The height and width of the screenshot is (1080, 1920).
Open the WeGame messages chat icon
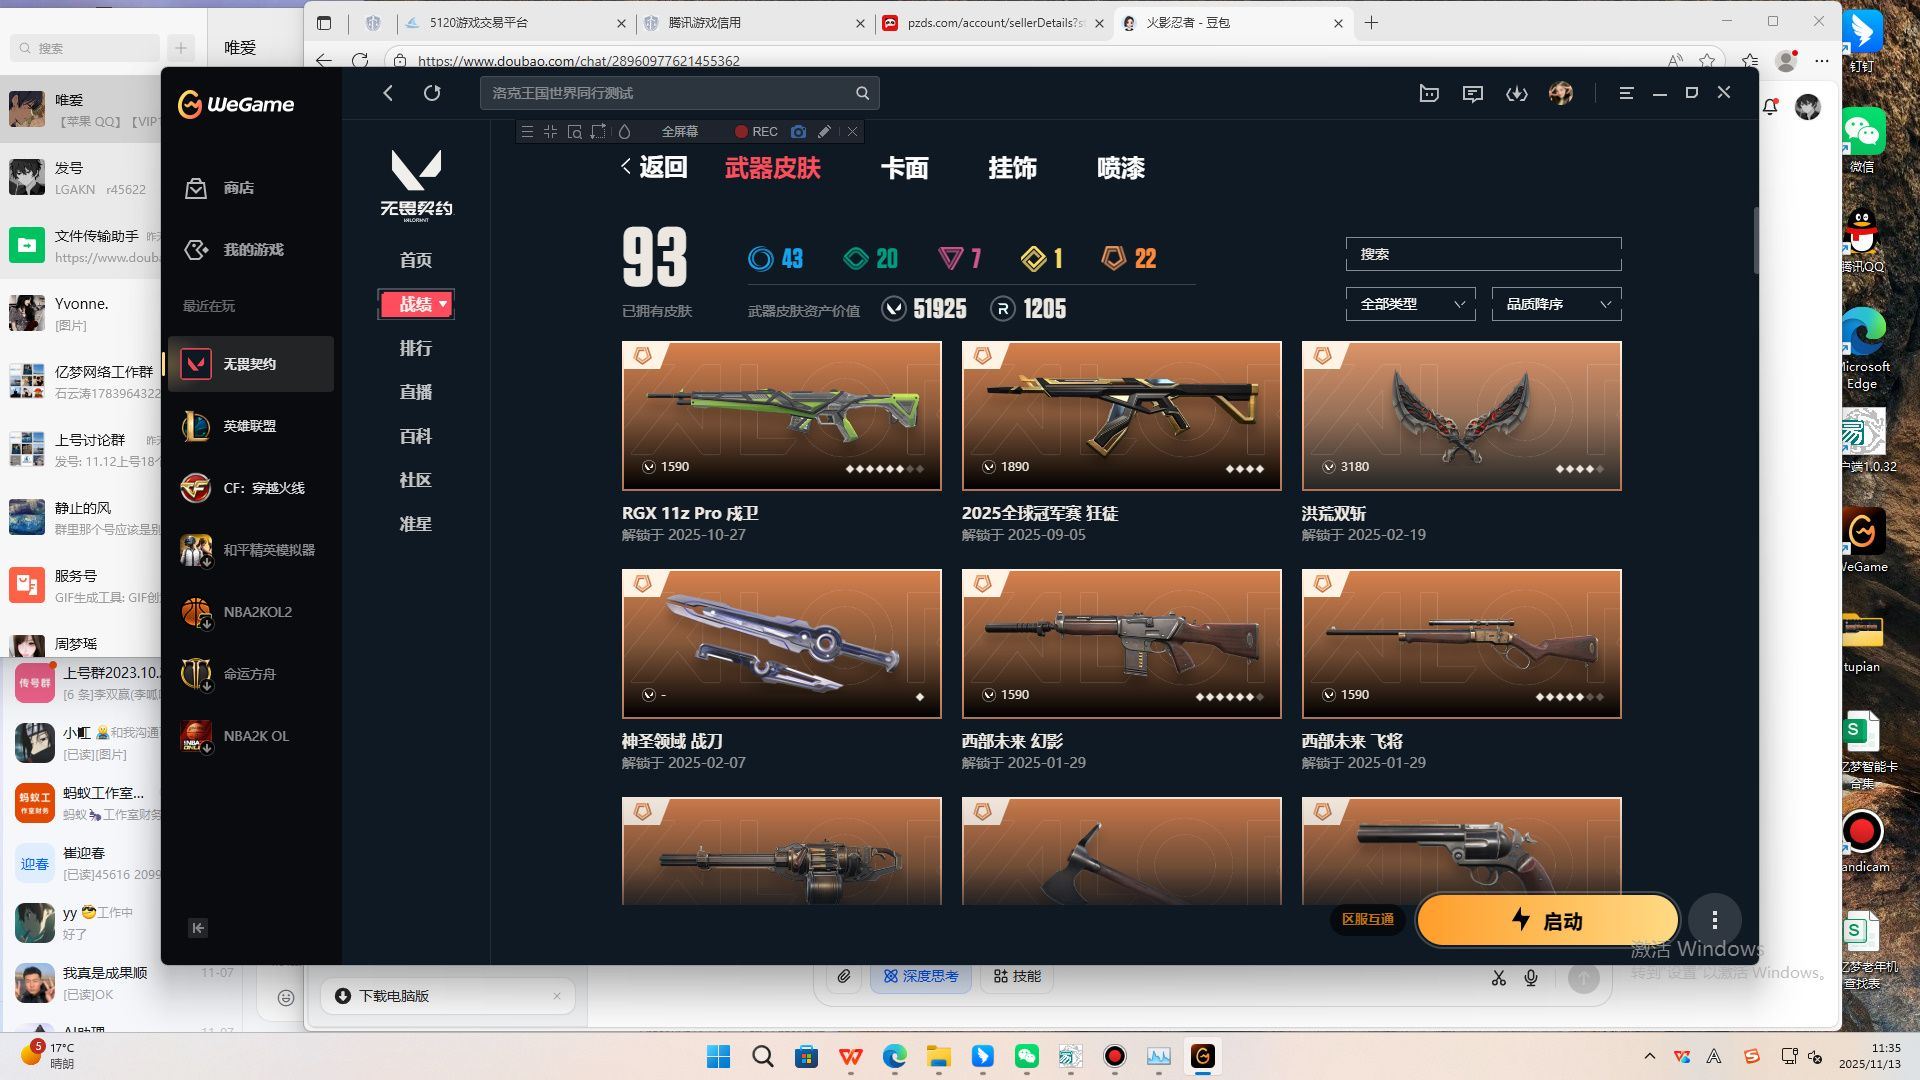pos(1472,93)
